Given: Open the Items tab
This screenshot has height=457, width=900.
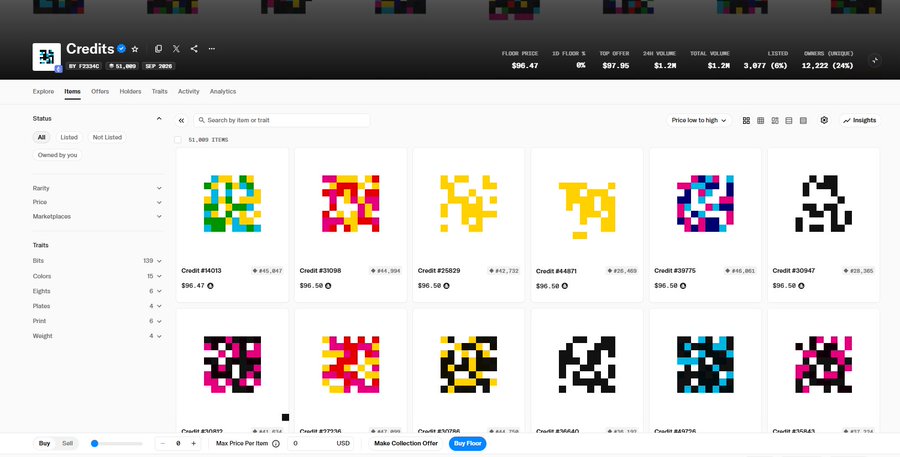Looking at the screenshot, I should point(72,92).
